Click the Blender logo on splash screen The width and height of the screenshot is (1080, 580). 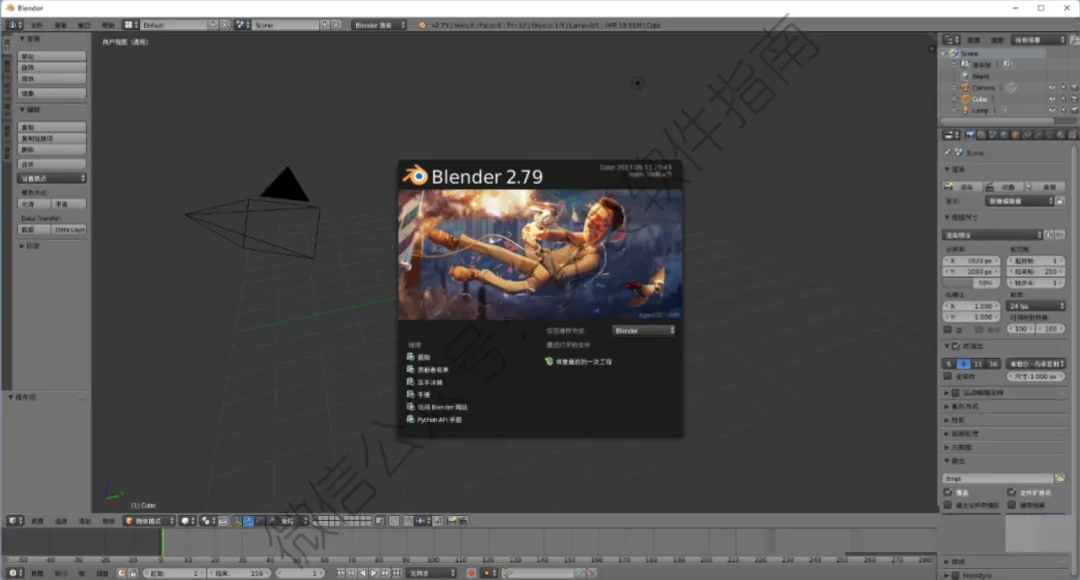click(x=415, y=176)
